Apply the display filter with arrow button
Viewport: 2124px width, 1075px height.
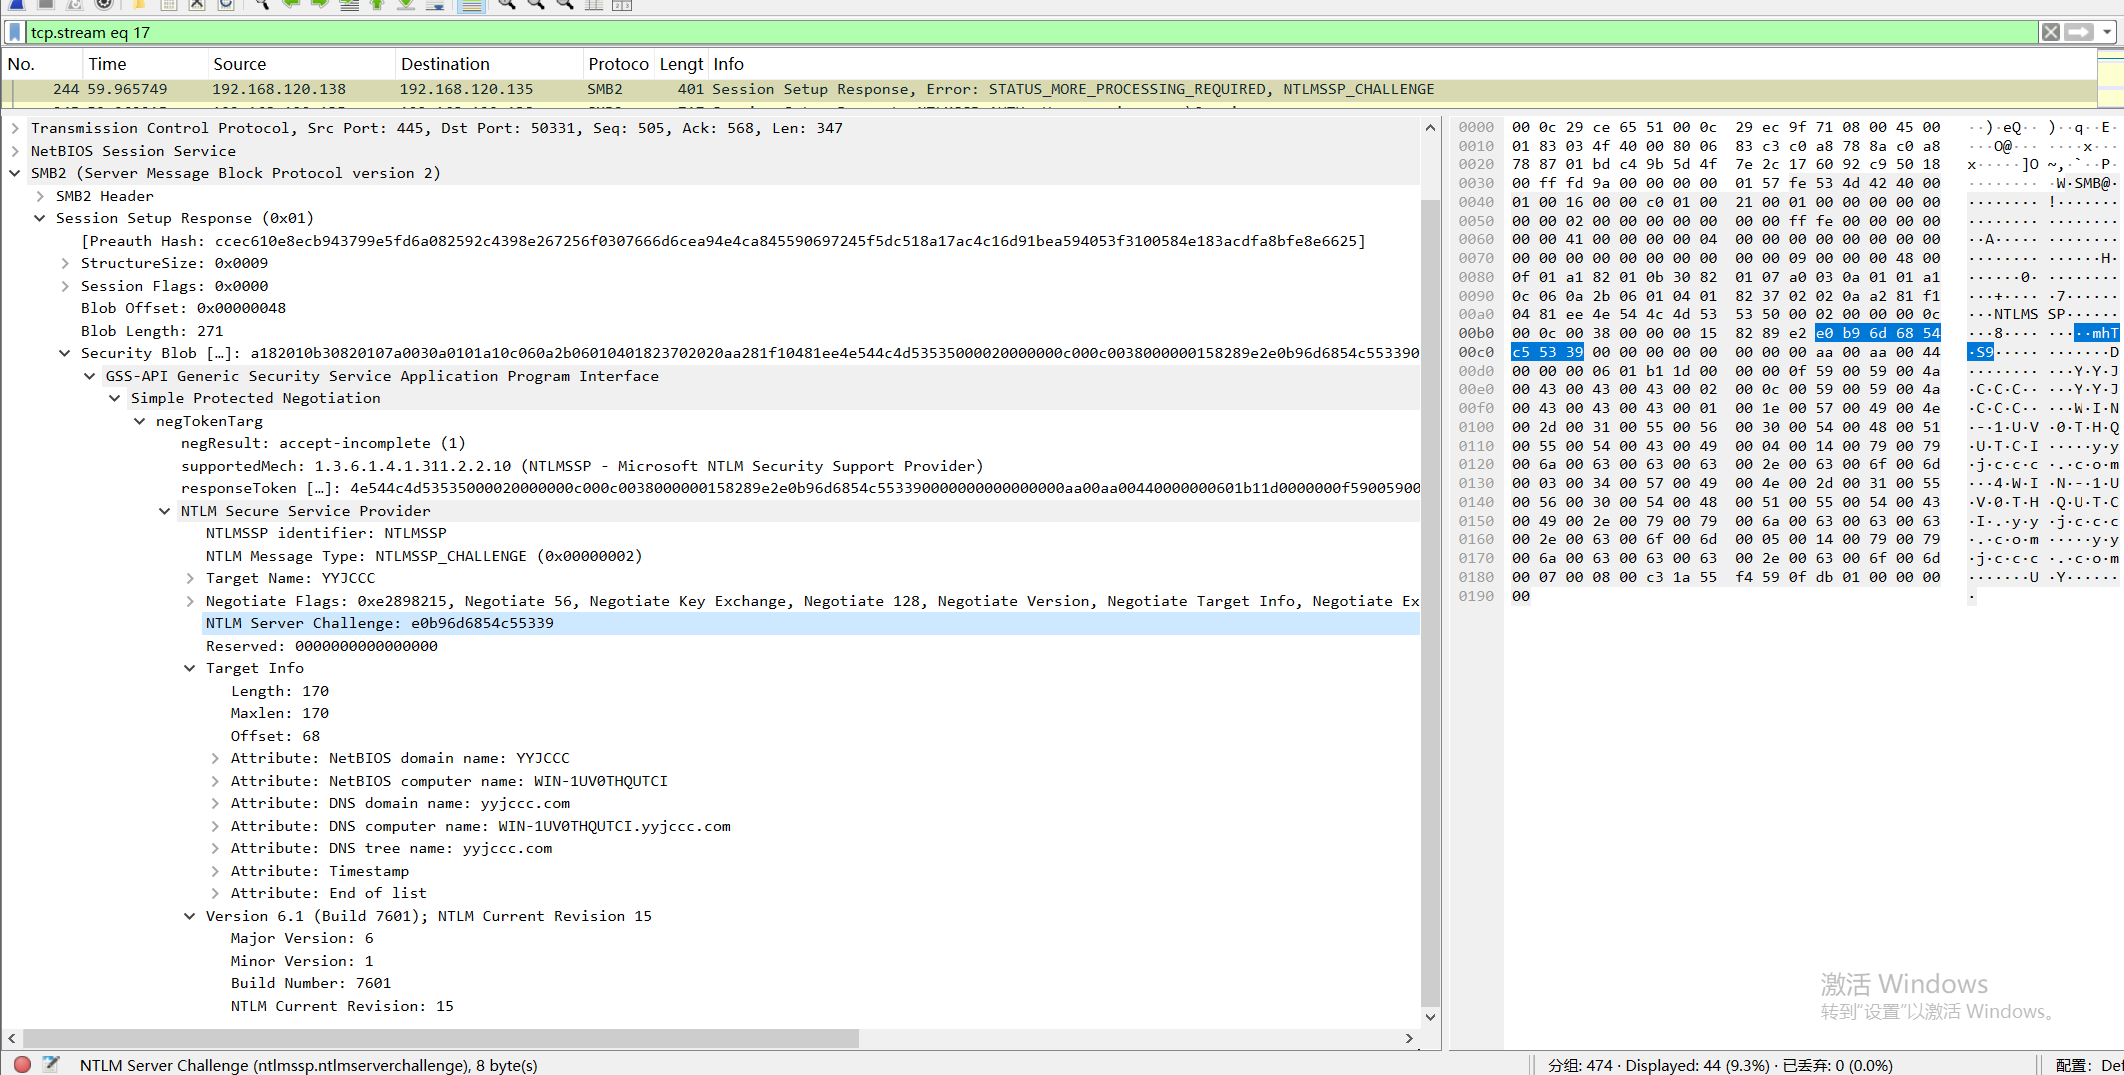(2079, 32)
